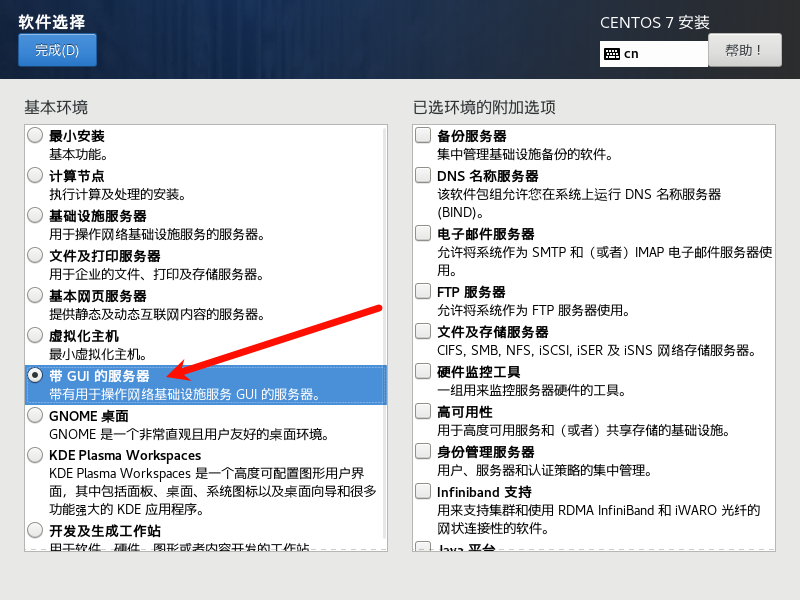This screenshot has height=600, width=800.
Task: Select the 最小安装 radio button
Action: 35,135
